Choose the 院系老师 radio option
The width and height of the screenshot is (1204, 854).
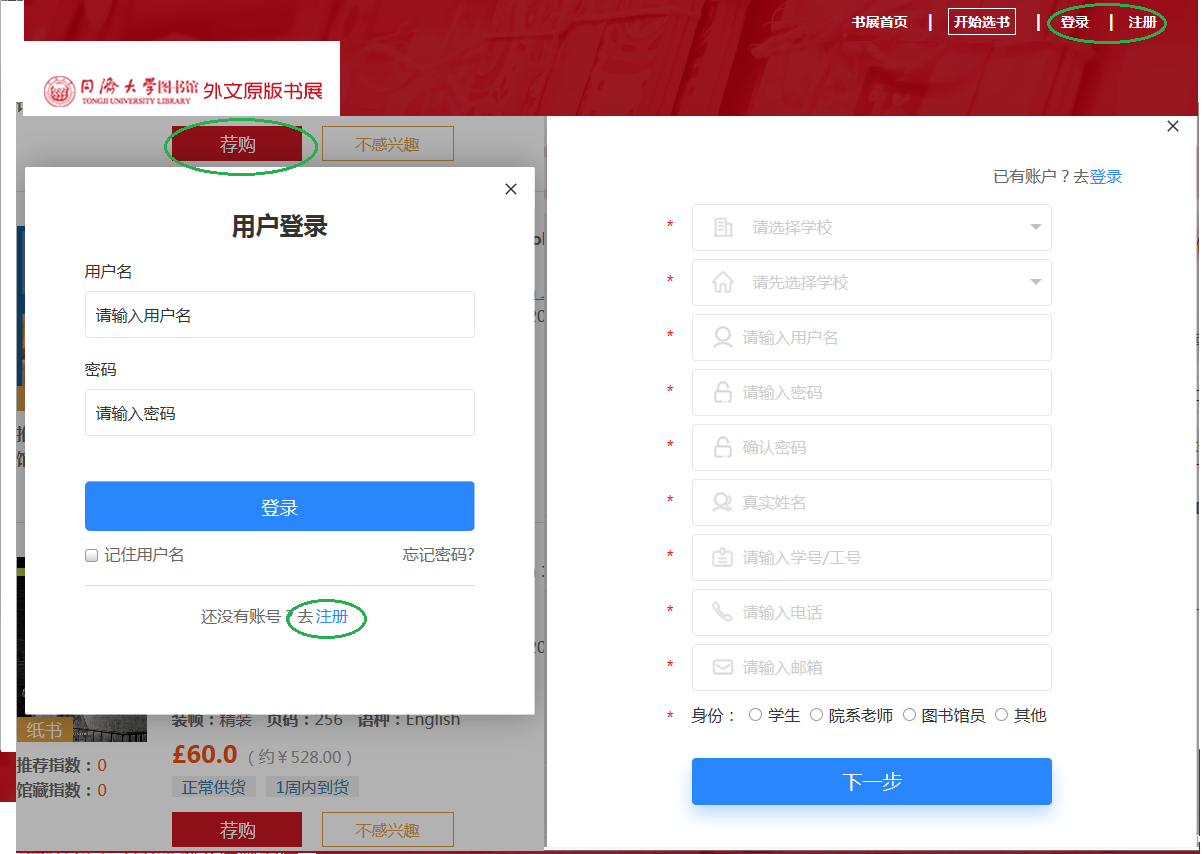click(x=816, y=715)
